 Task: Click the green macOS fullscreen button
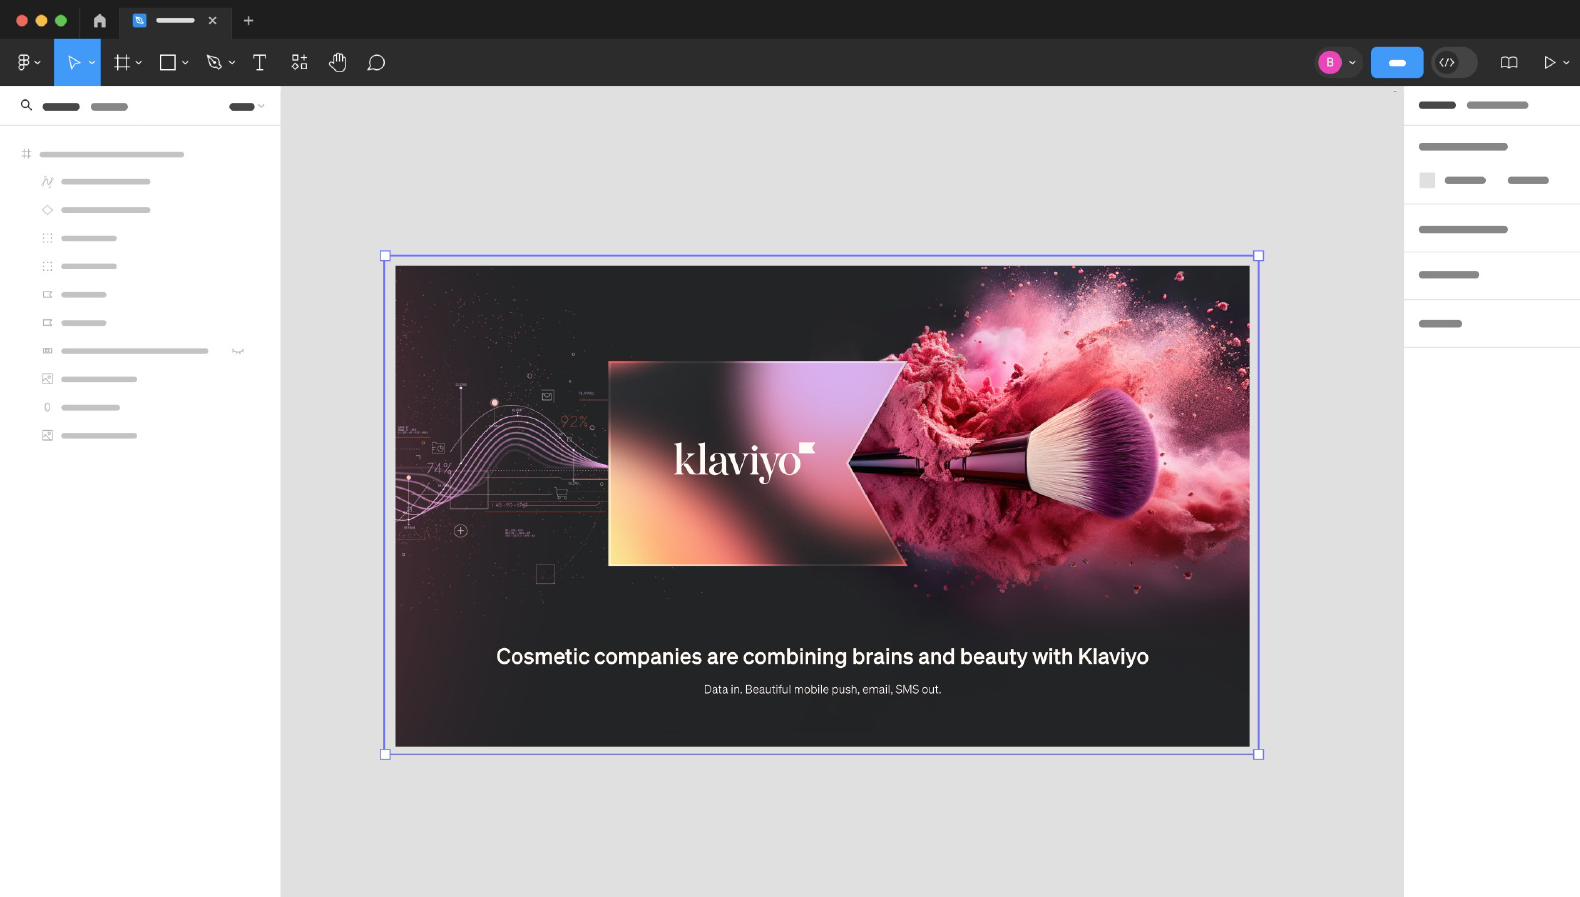(x=61, y=20)
